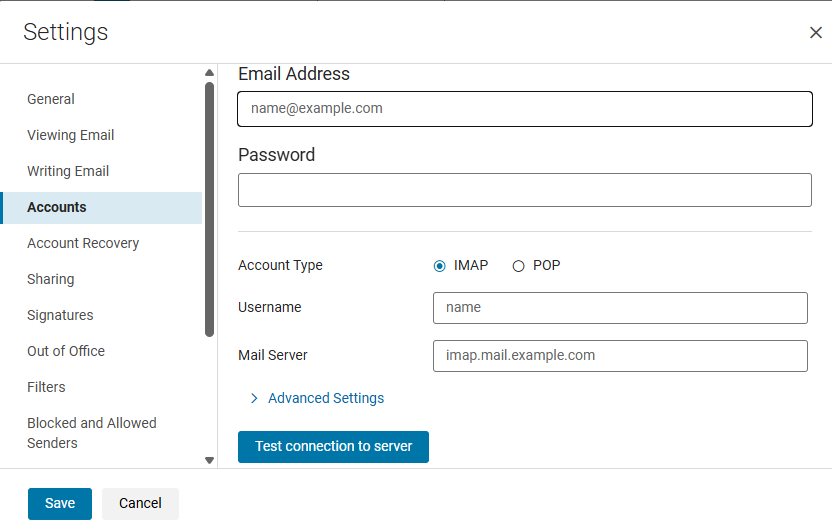This screenshot has width=832, height=530.
Task: Close the Settings dialog with X icon
Action: (x=815, y=33)
